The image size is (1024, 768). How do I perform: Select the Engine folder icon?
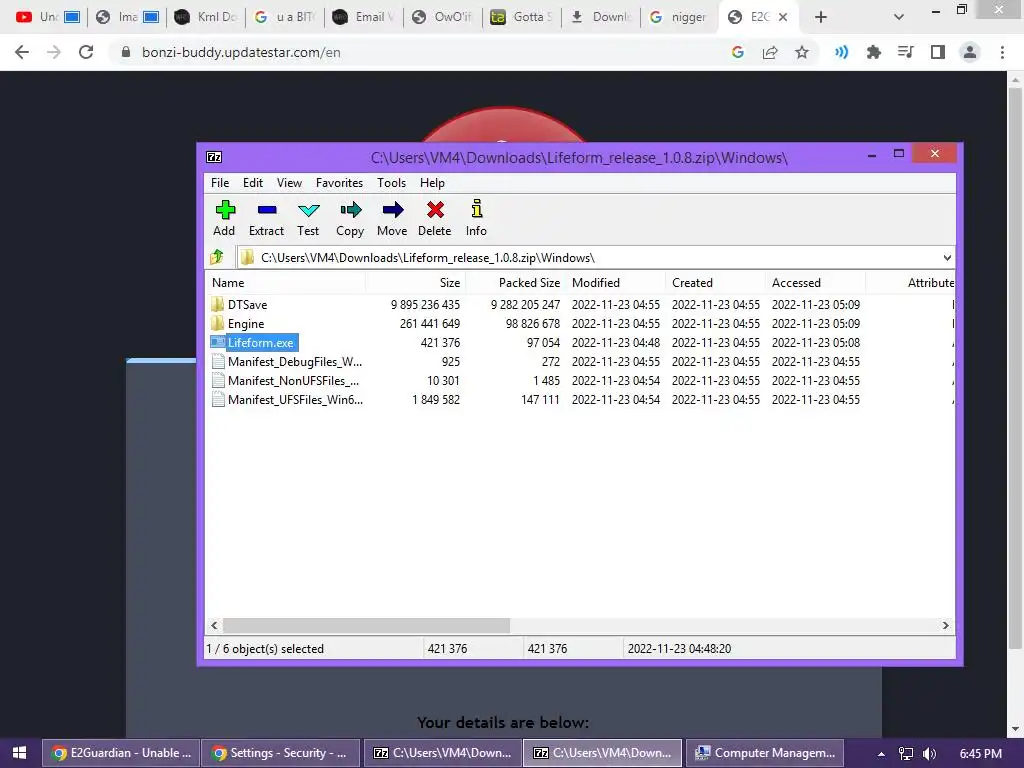point(217,323)
